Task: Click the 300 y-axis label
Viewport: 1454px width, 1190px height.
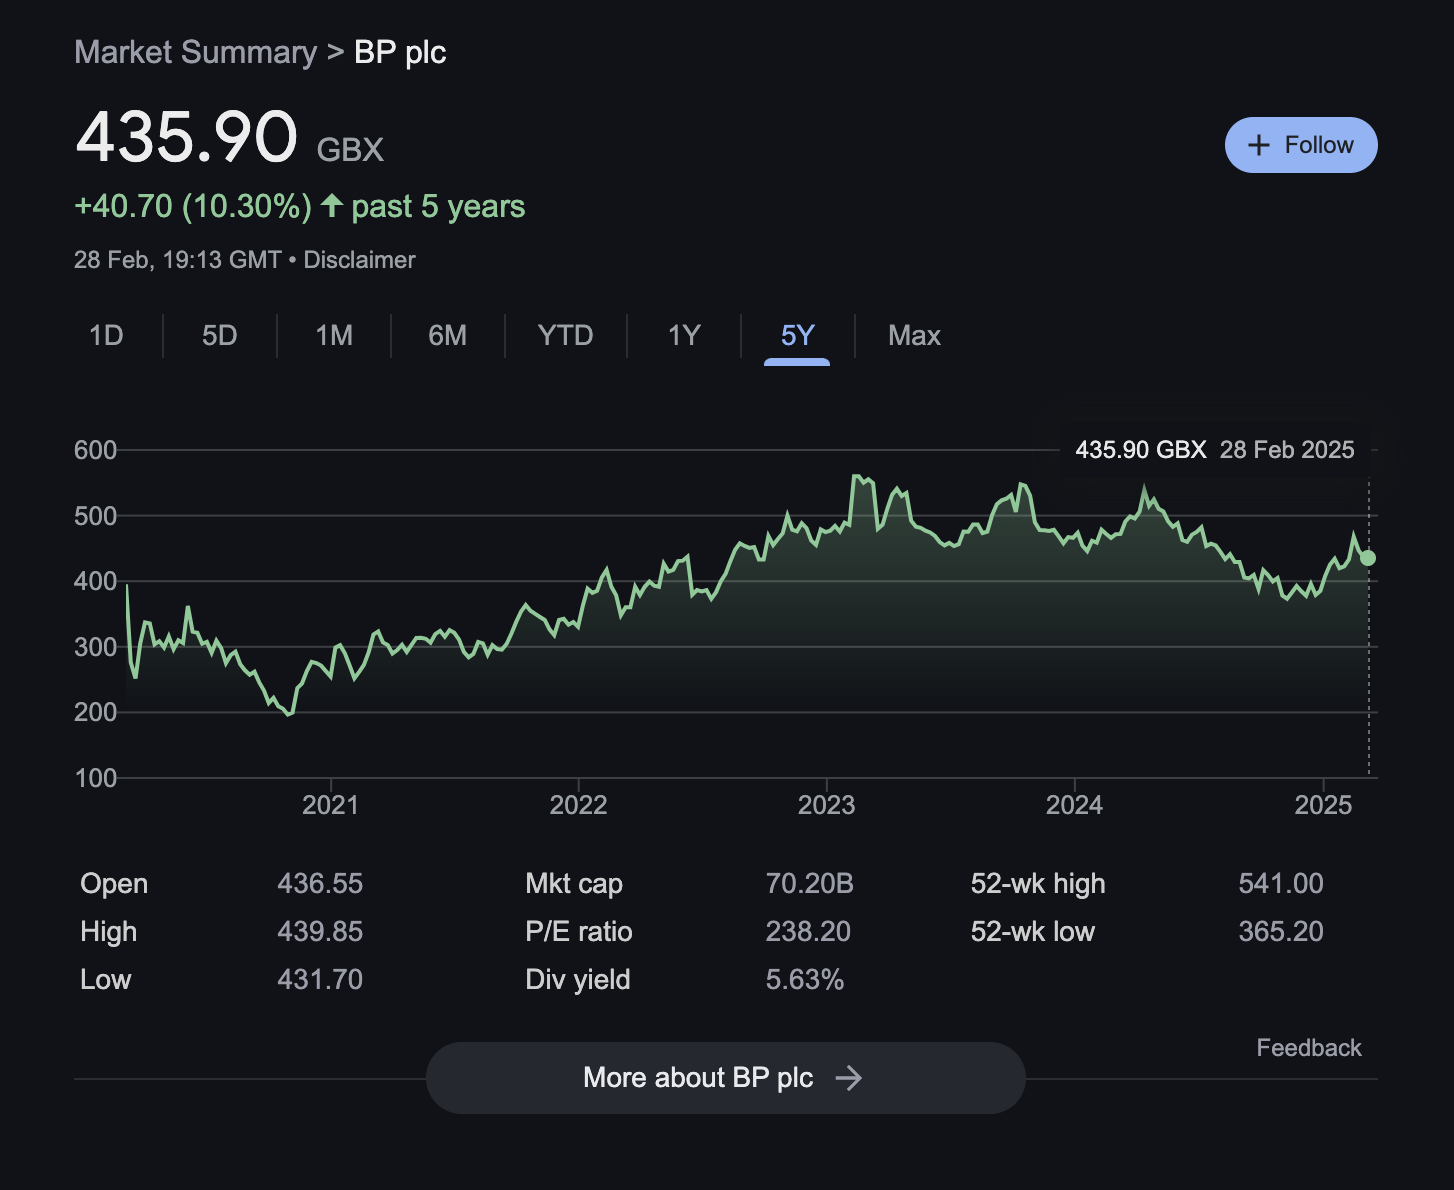Action: [x=95, y=647]
